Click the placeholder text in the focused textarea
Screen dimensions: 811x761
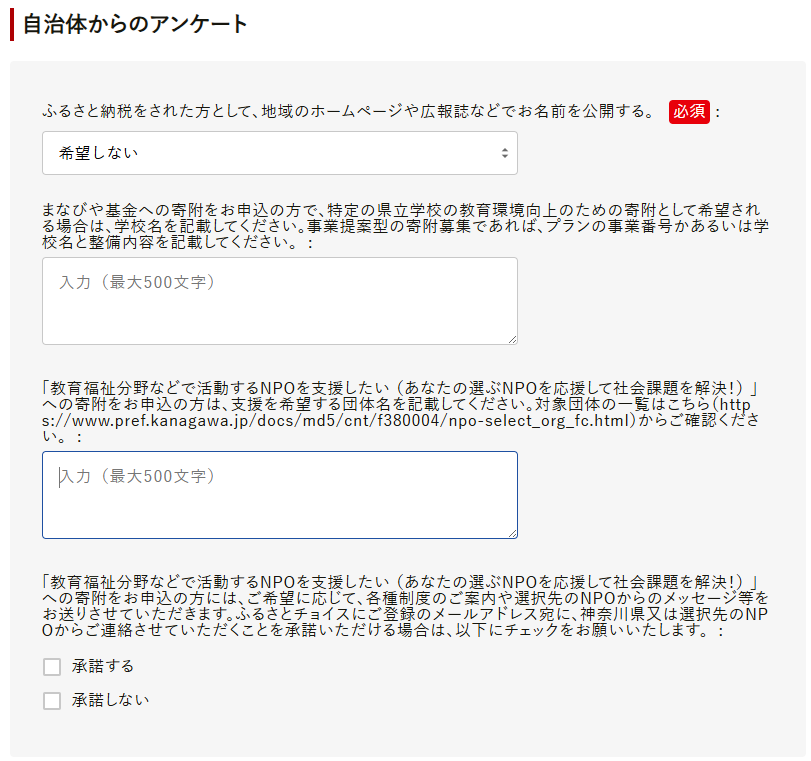[137, 477]
